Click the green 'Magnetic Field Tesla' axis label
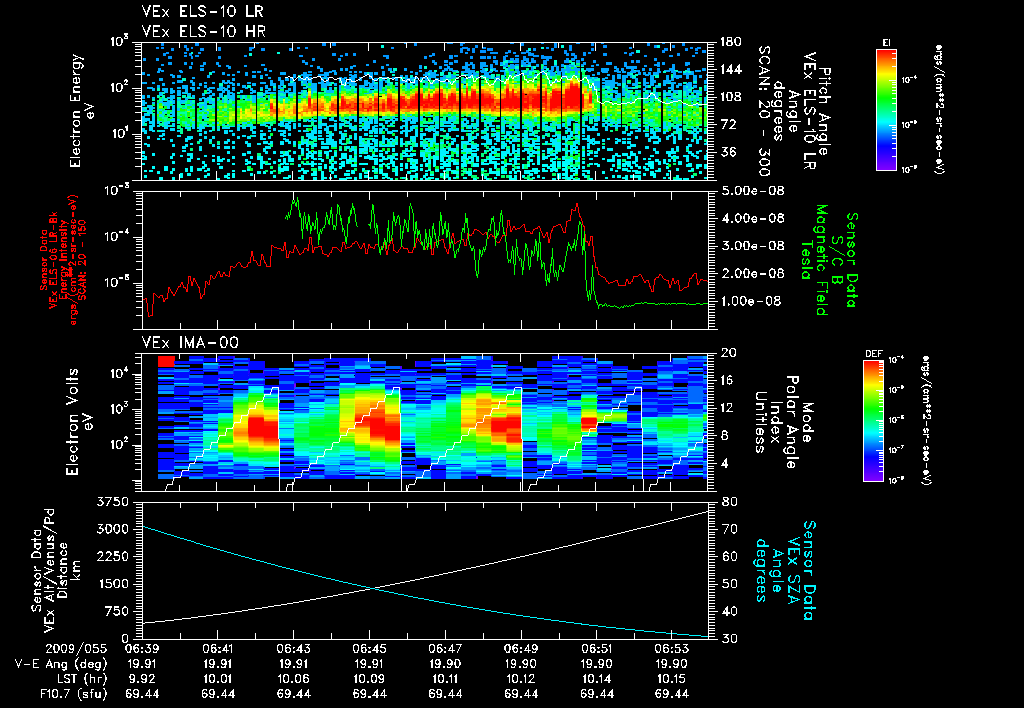The image size is (1024, 708). click(814, 260)
